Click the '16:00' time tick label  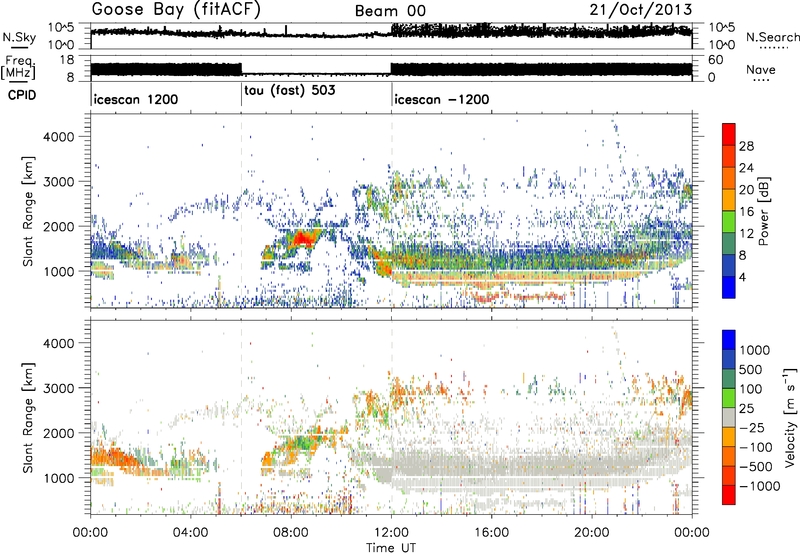pos(491,533)
